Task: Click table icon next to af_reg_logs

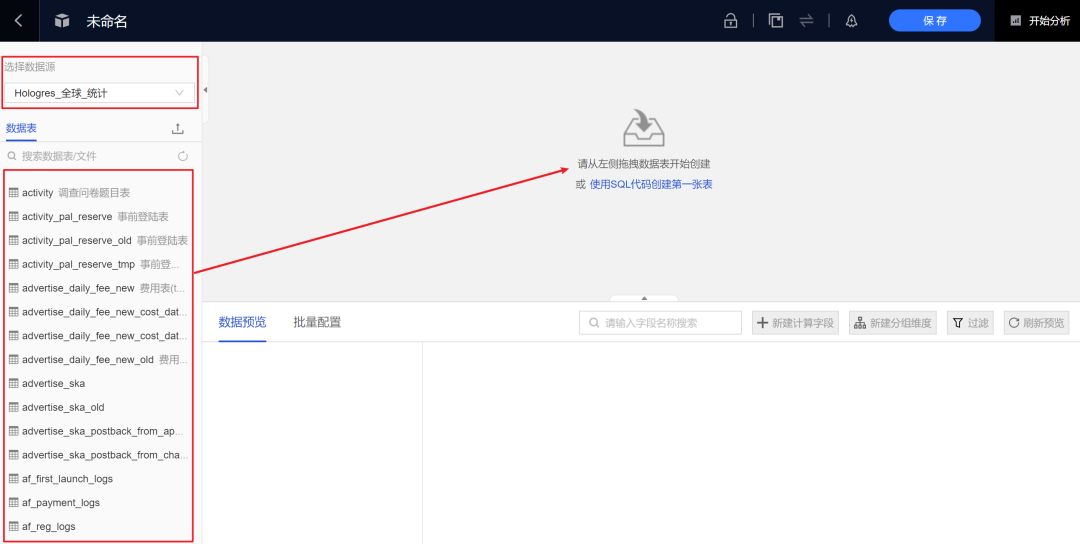Action: tap(14, 526)
